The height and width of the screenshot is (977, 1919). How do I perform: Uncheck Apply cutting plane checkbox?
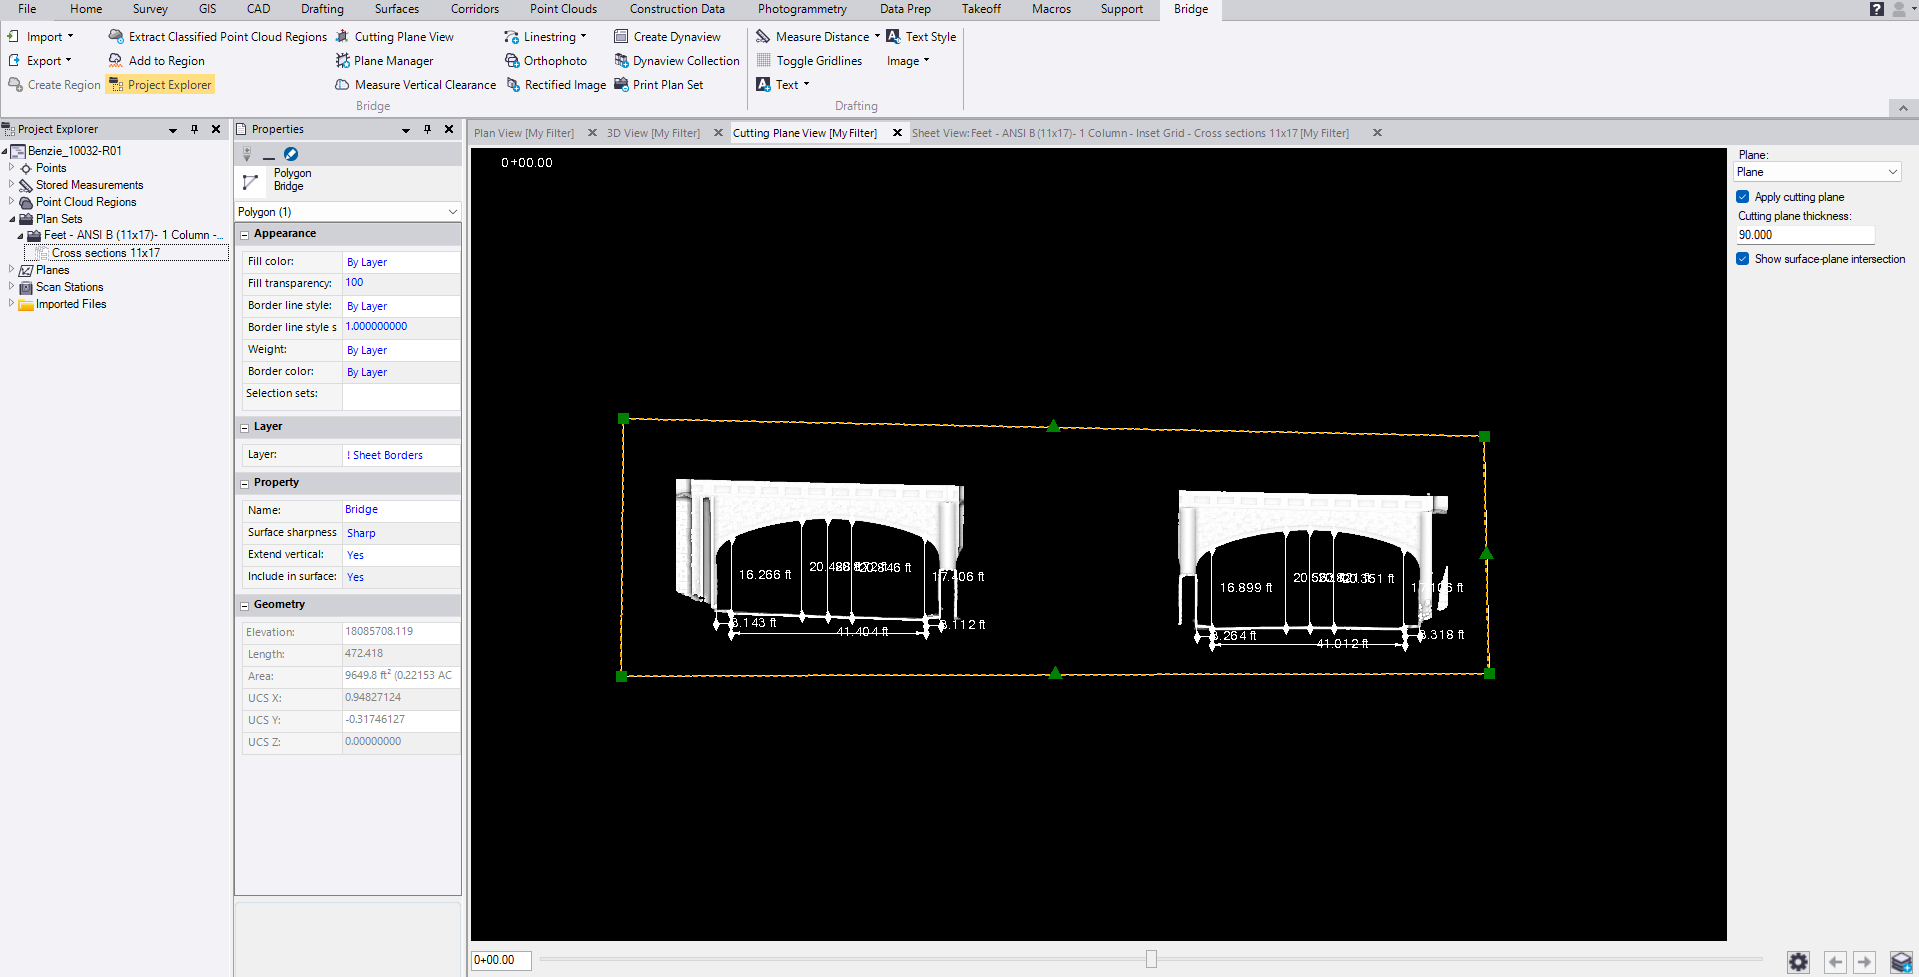[1743, 197]
